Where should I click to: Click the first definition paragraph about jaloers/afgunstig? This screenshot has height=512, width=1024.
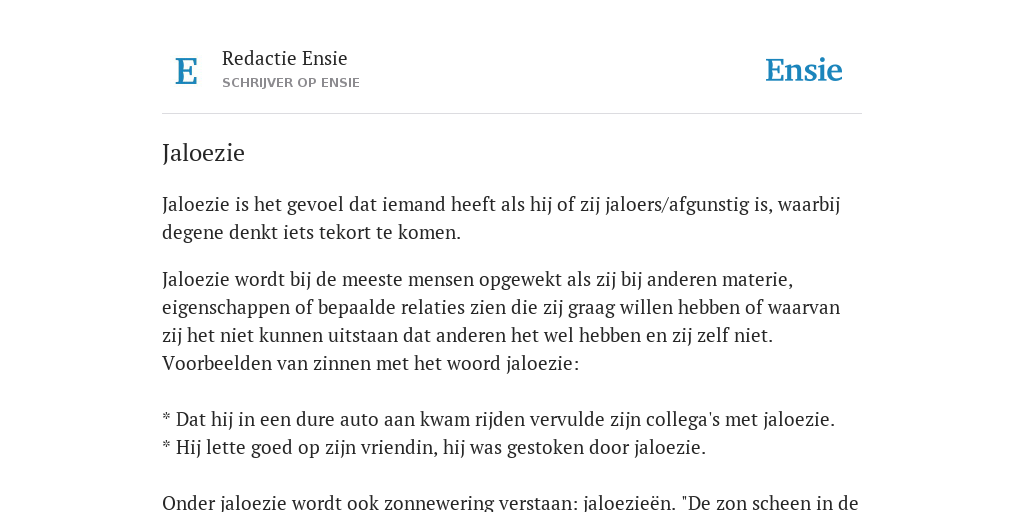tap(501, 218)
